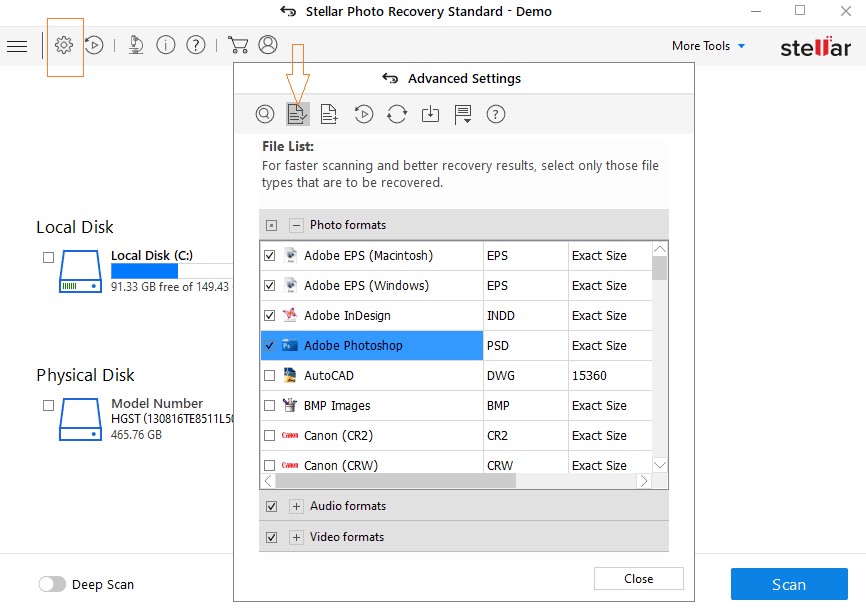Uncheck Adobe EPS (Windows) checkbox
Screen dimensions: 866x610
(x=270, y=286)
